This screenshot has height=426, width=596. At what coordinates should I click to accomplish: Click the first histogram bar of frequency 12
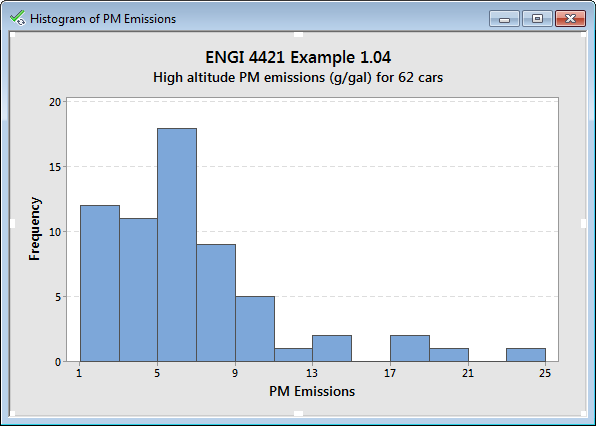click(100, 283)
